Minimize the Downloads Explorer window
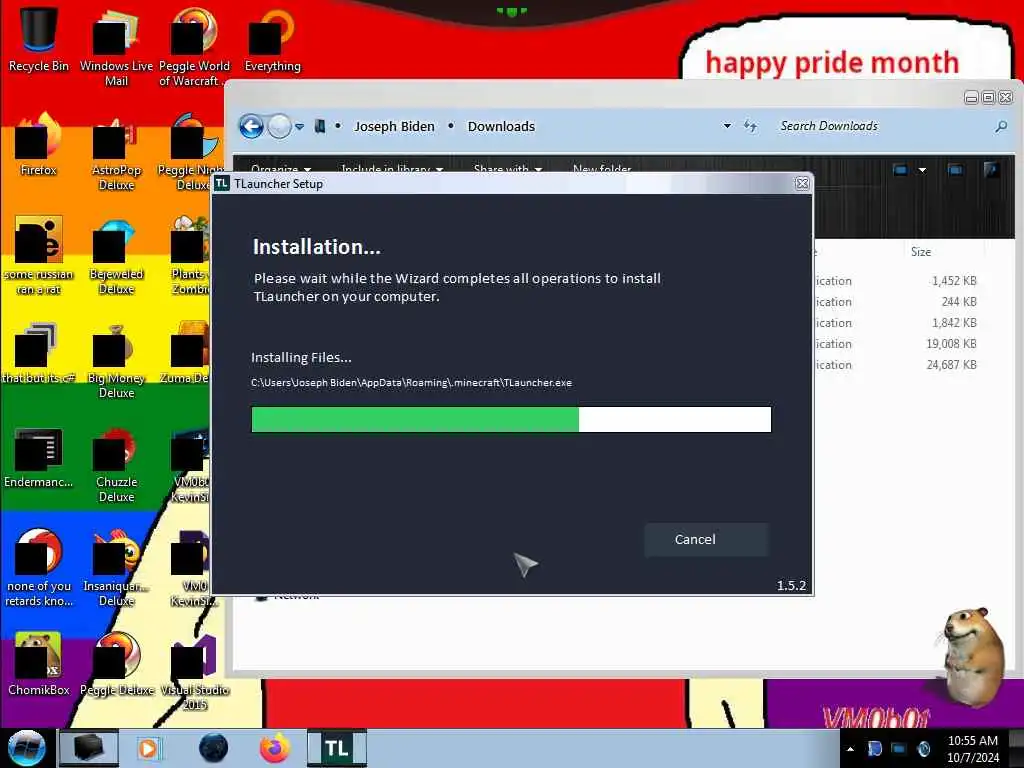 click(971, 98)
